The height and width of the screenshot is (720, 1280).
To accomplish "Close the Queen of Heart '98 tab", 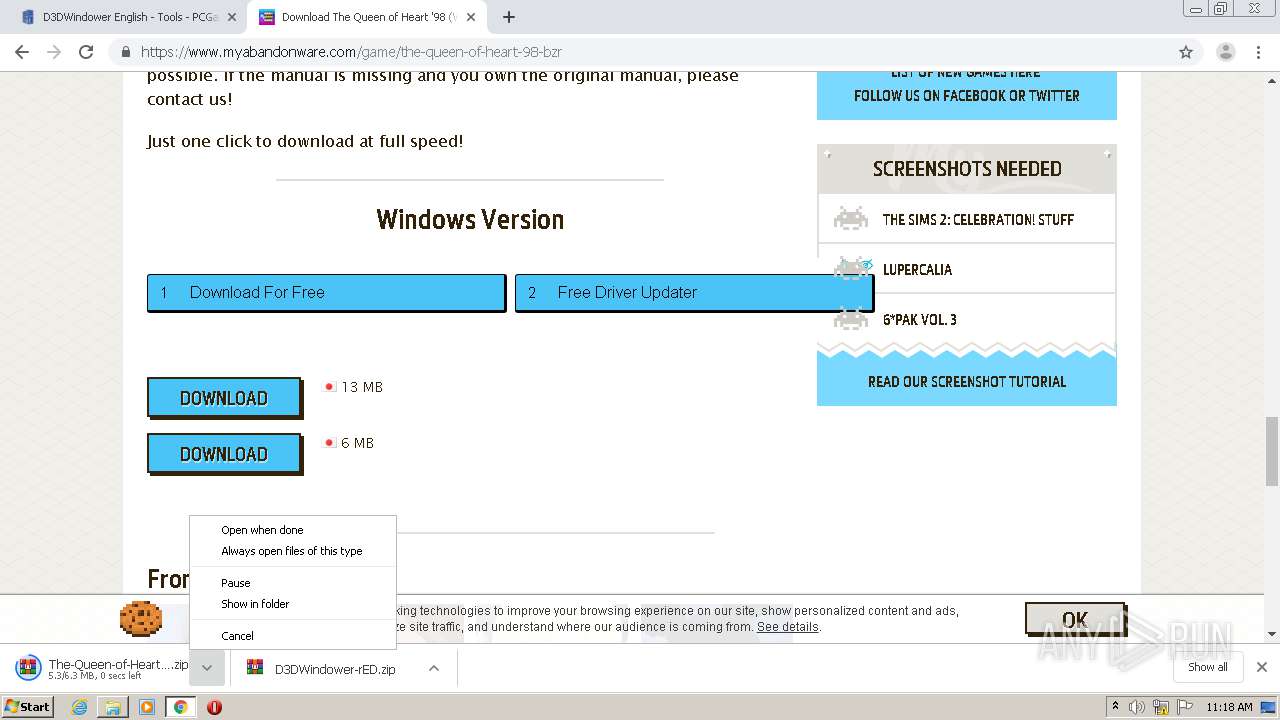I will click(471, 17).
